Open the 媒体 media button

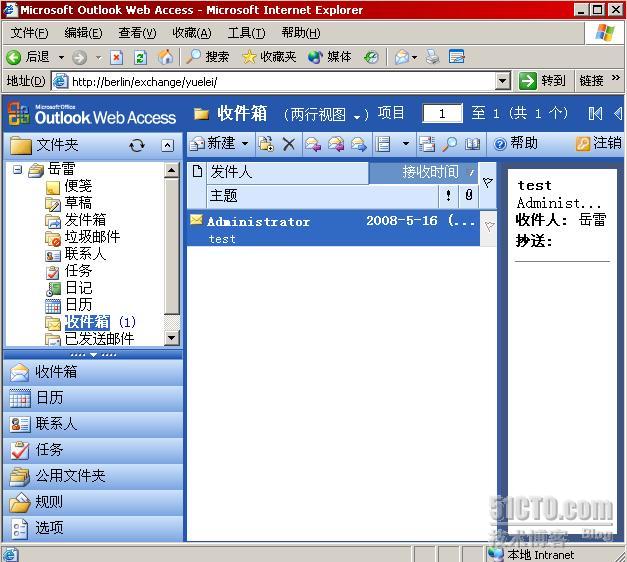tap(330, 57)
